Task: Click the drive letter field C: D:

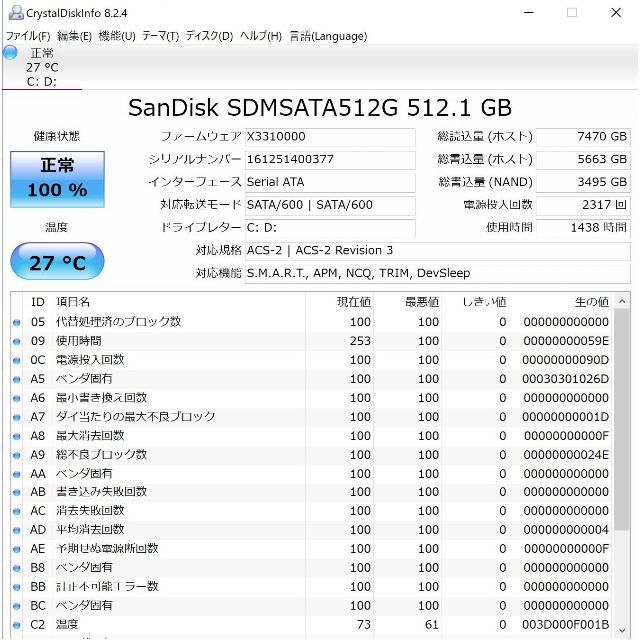Action: coord(330,228)
